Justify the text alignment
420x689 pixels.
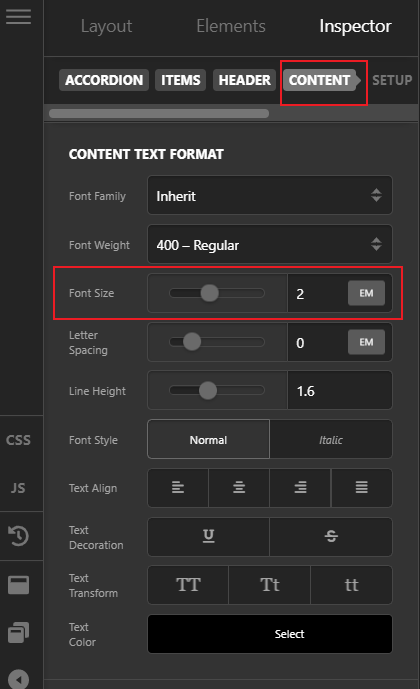pos(362,487)
